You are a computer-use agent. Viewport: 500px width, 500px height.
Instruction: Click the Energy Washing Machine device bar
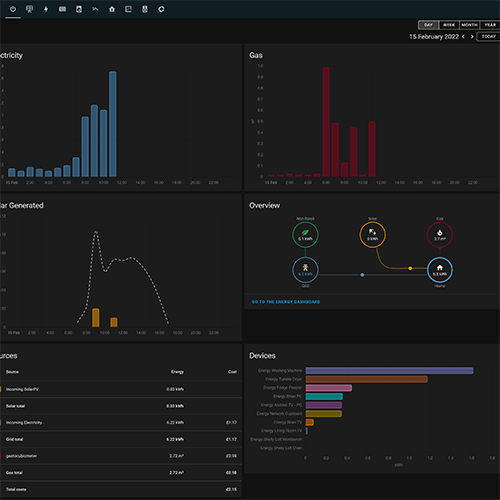(389, 371)
